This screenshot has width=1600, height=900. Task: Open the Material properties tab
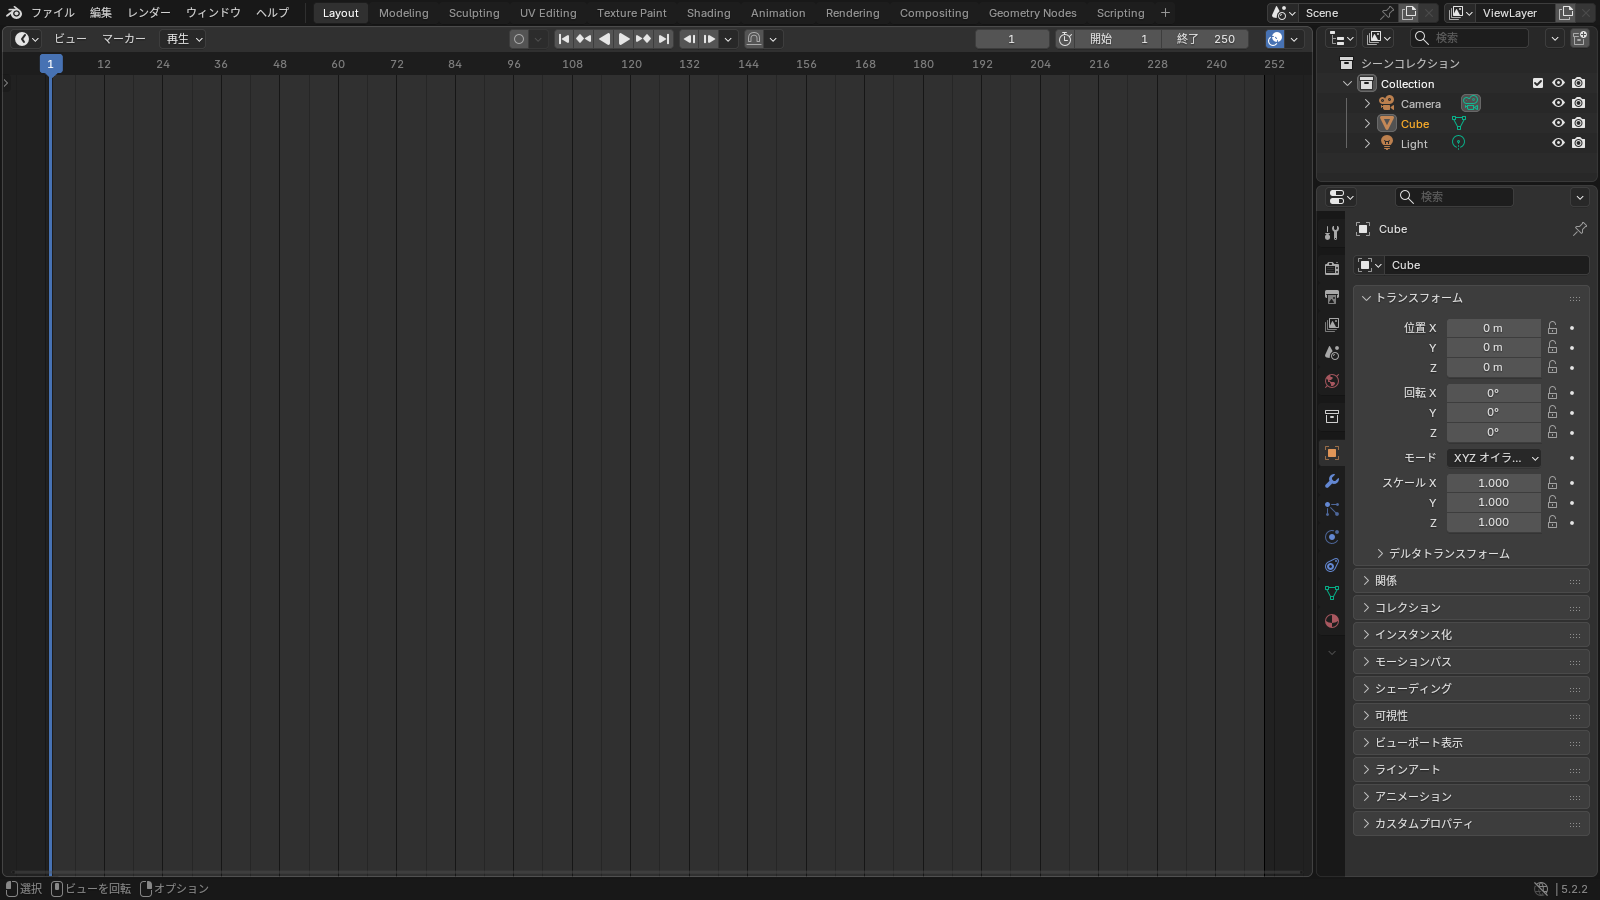click(x=1331, y=621)
